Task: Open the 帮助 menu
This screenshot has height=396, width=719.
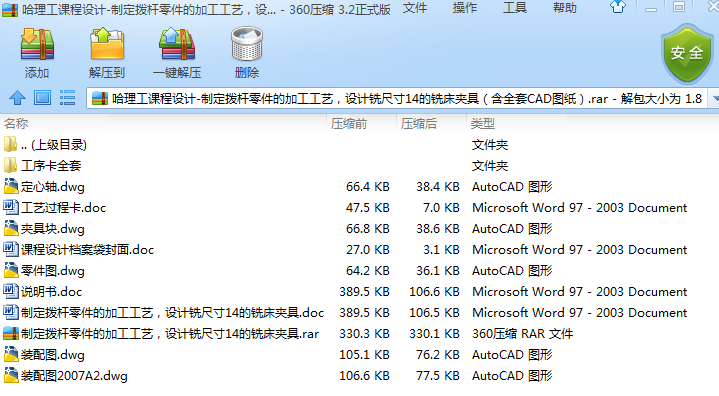Action: [564, 8]
